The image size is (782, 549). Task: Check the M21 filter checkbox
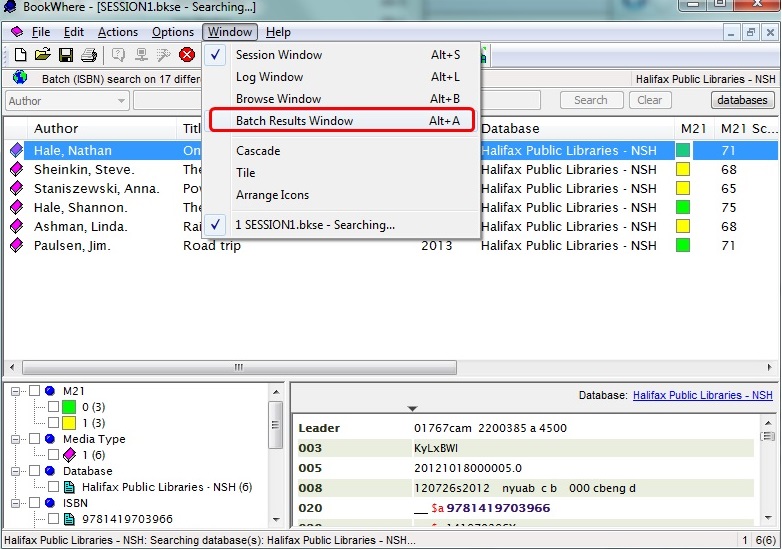pyautogui.click(x=34, y=391)
